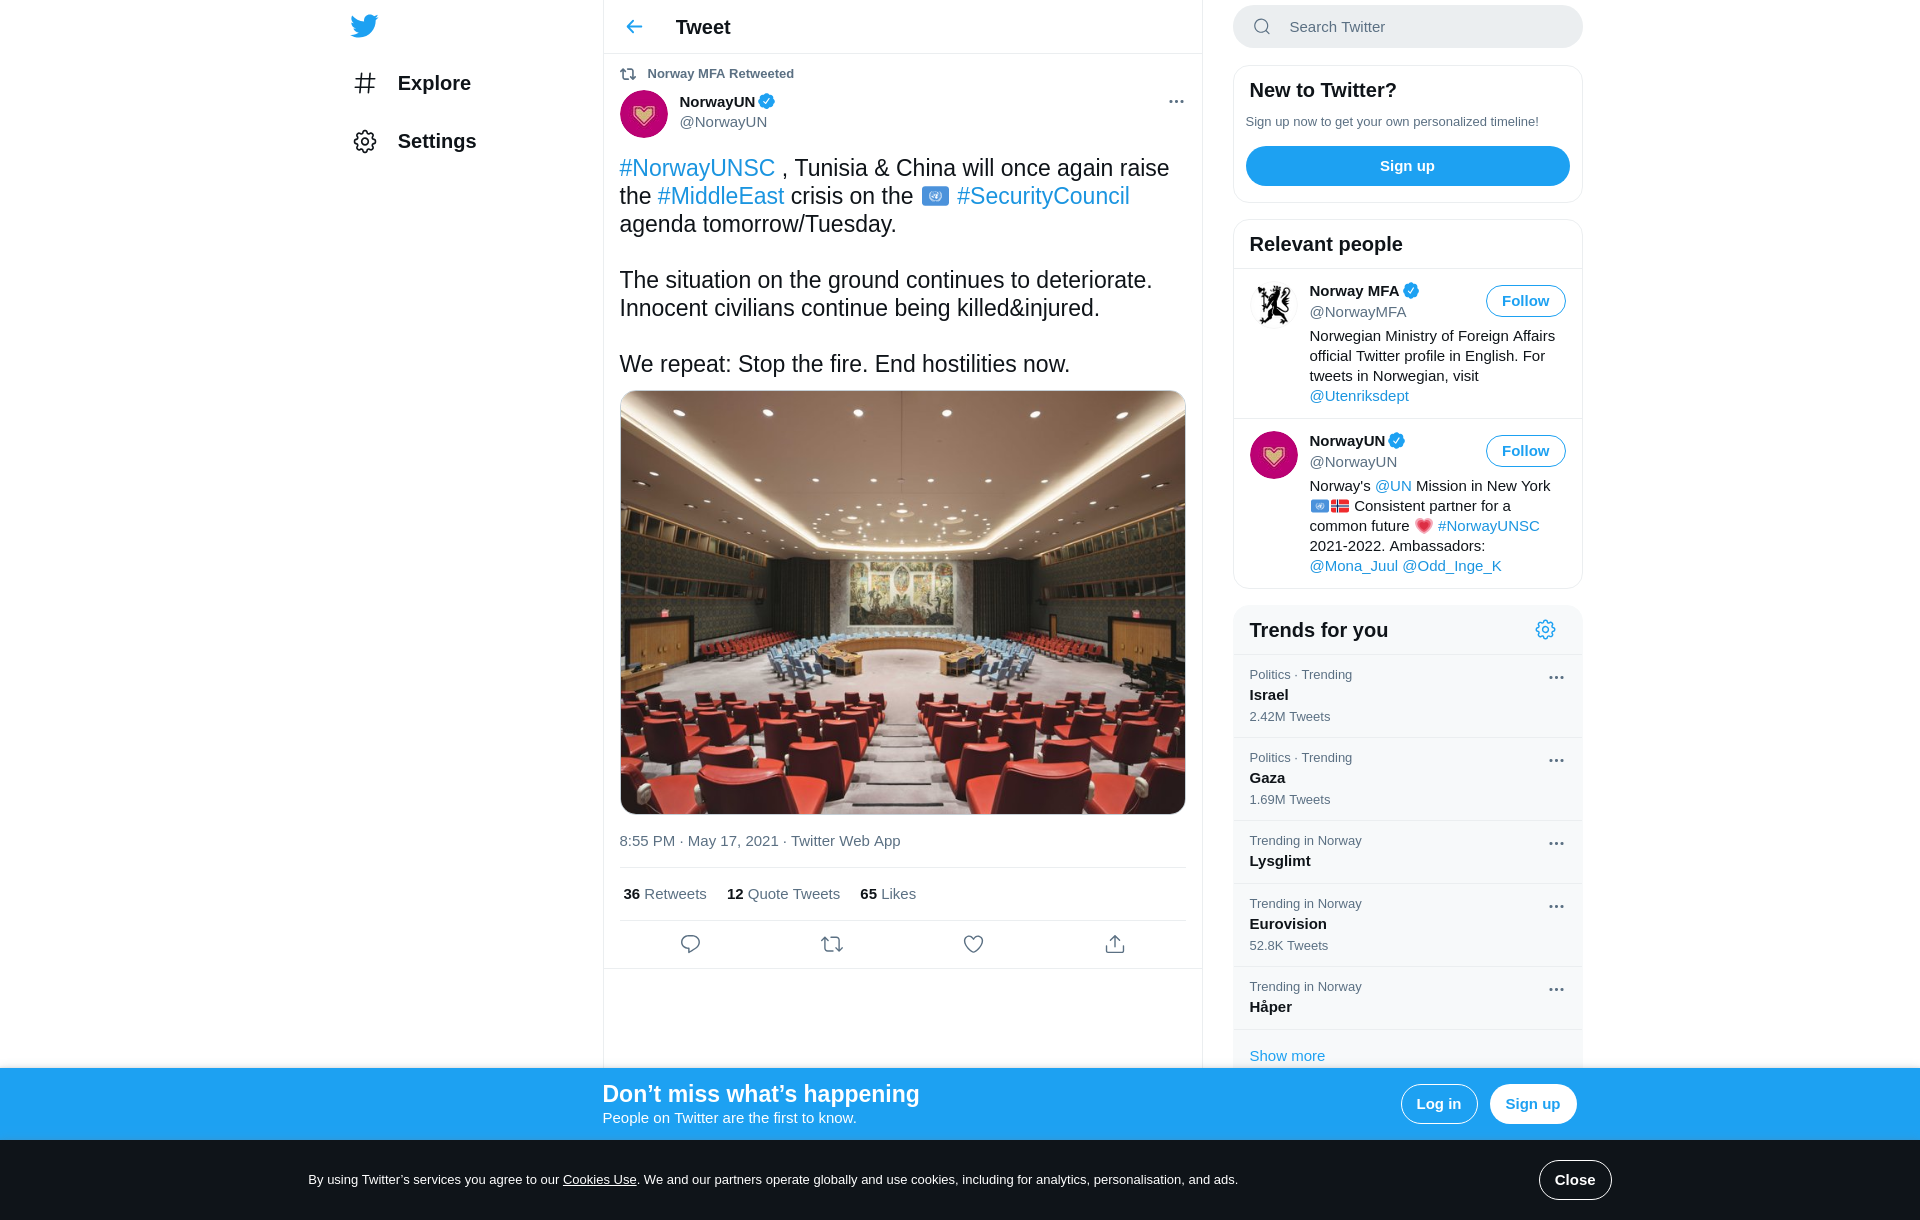Viewport: 1920px width, 1220px height.
Task: Click the #MiddleEast hashtag link
Action: [720, 196]
